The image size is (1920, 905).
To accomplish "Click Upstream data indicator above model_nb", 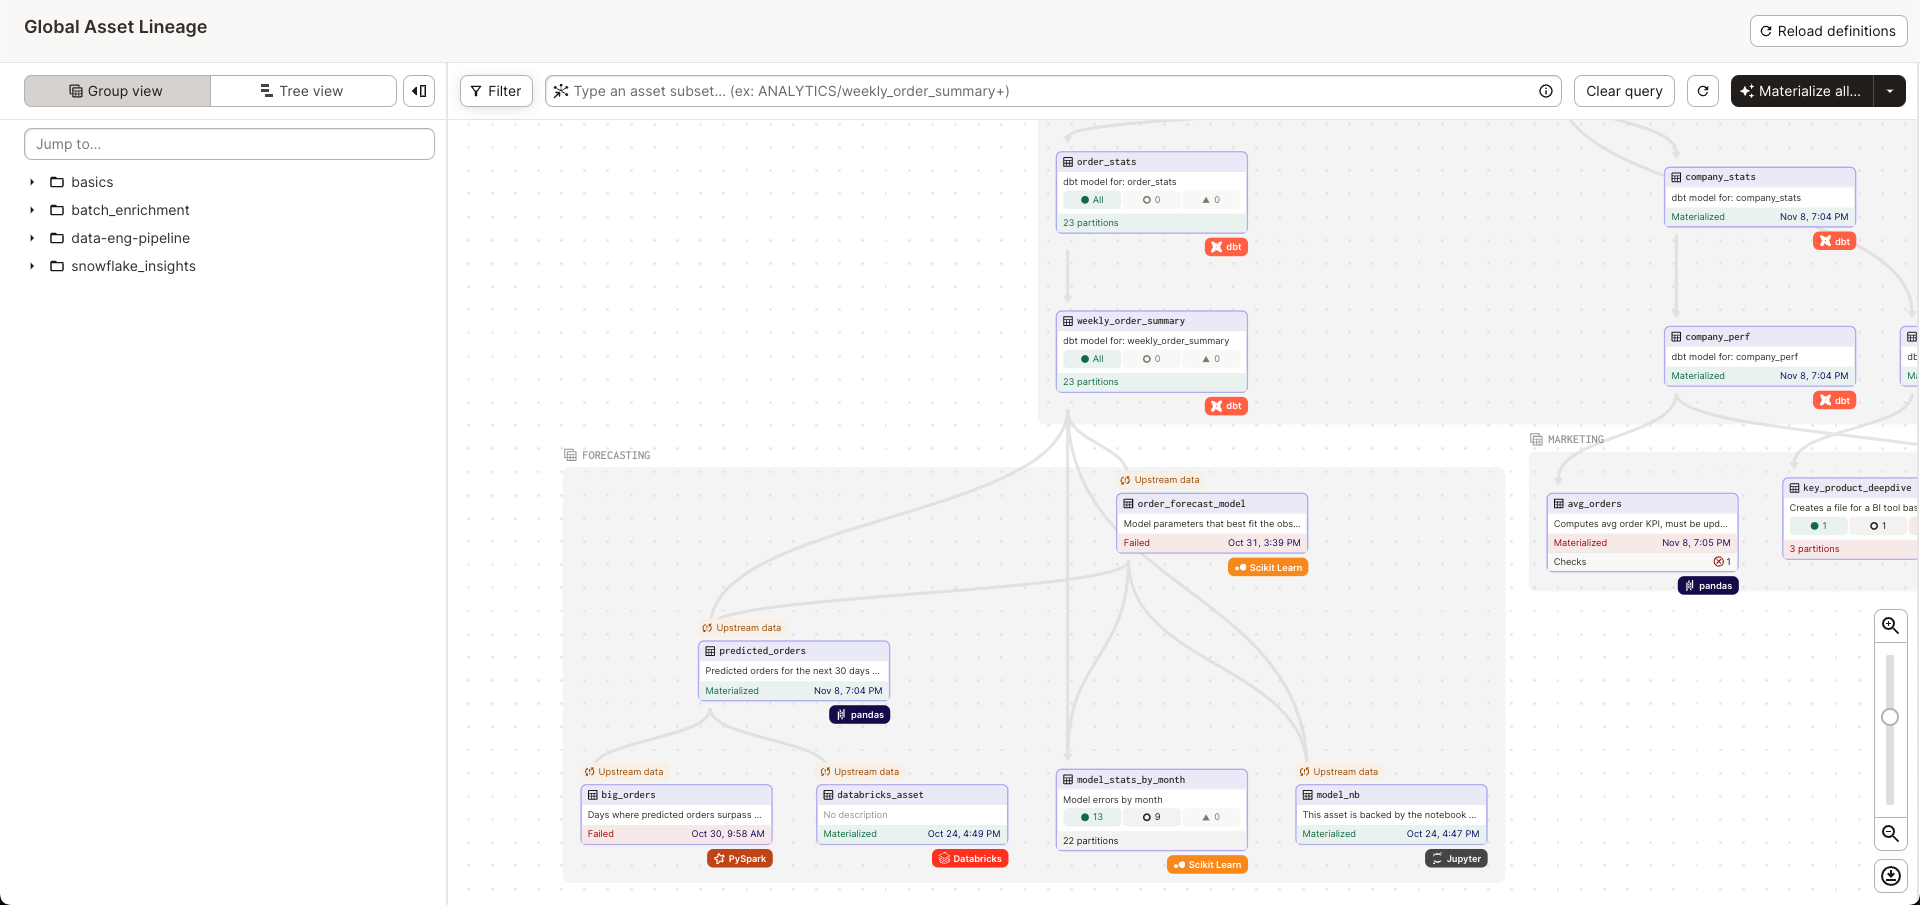I will [x=1338, y=772].
